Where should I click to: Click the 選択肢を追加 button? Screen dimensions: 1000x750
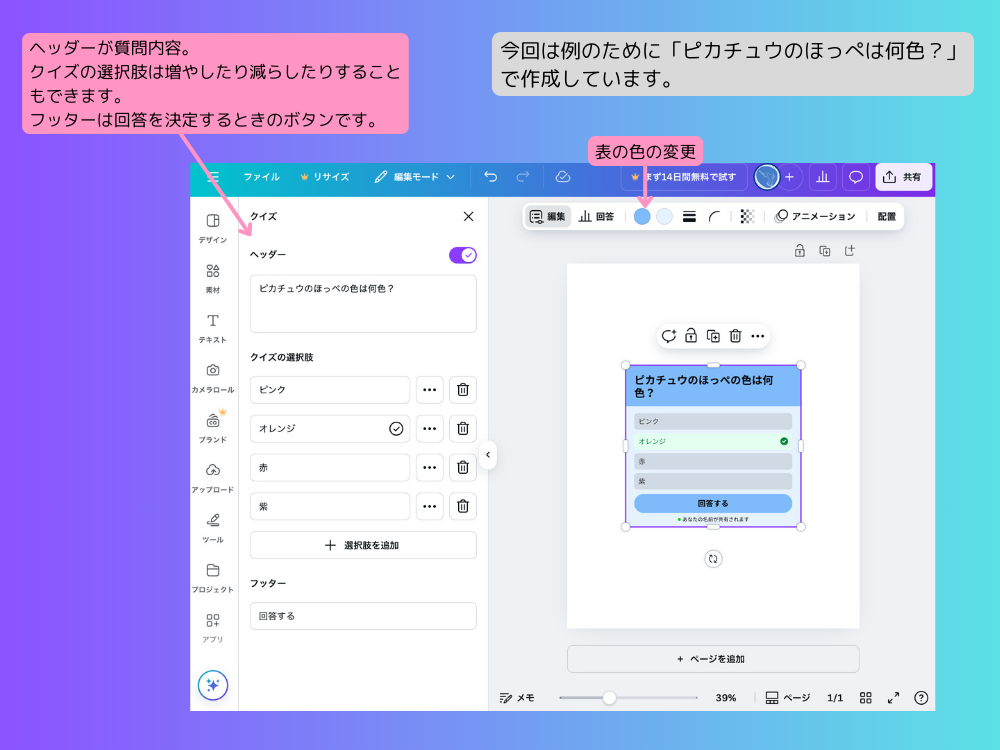tap(363, 544)
